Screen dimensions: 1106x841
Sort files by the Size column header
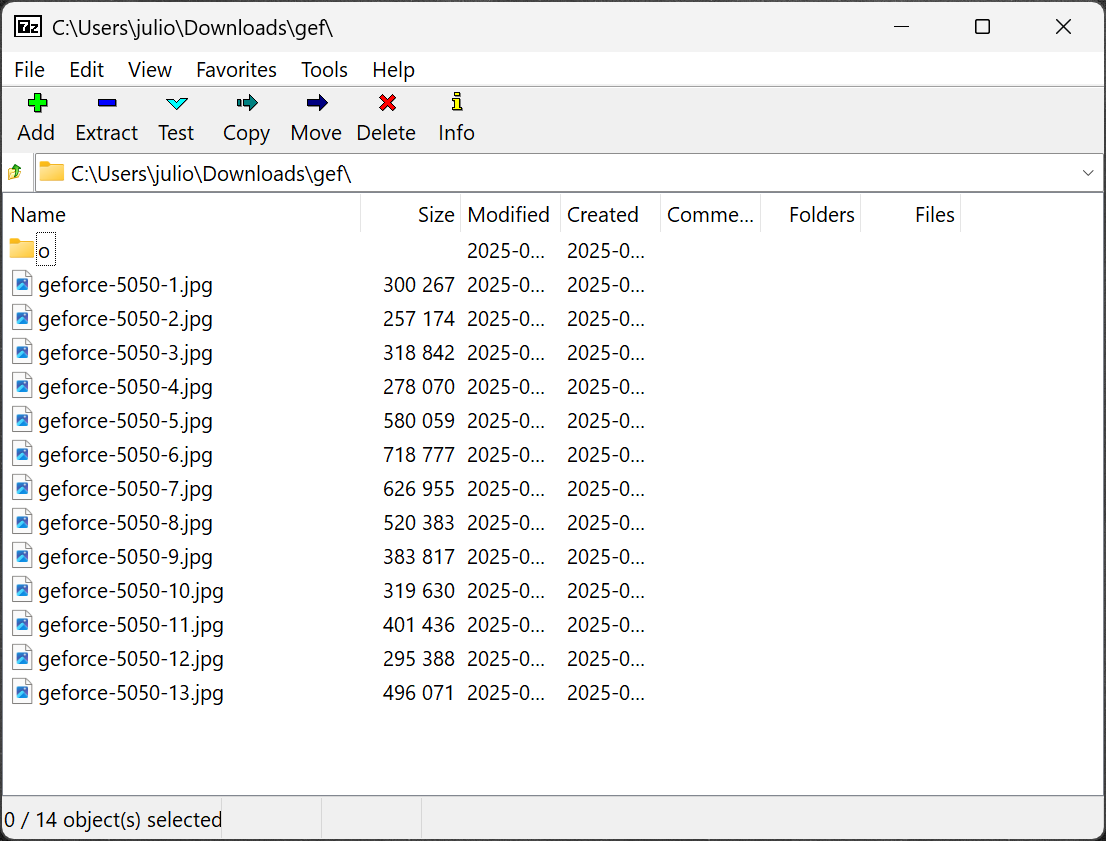(x=411, y=214)
